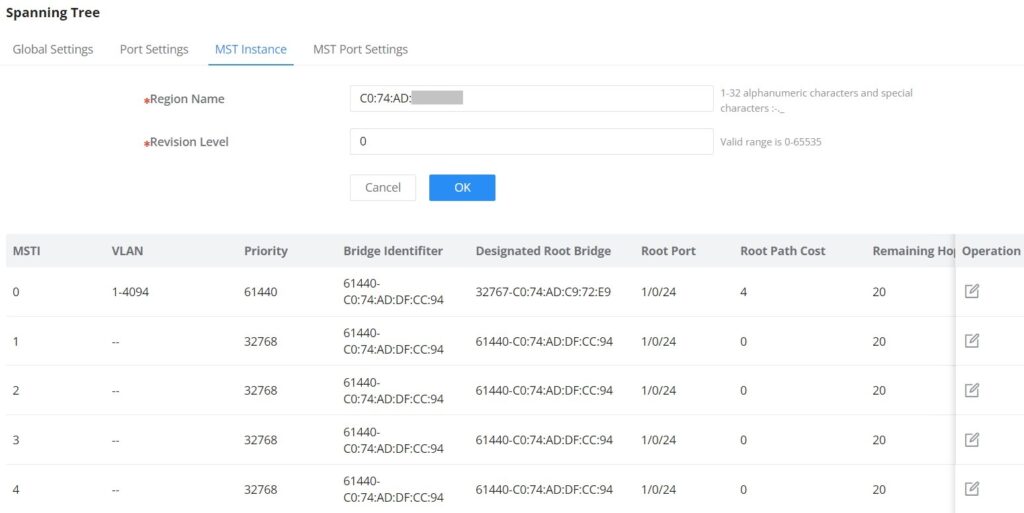The height and width of the screenshot is (513, 1024).
Task: Select VLAN value 1-4094
Action: (x=130, y=292)
